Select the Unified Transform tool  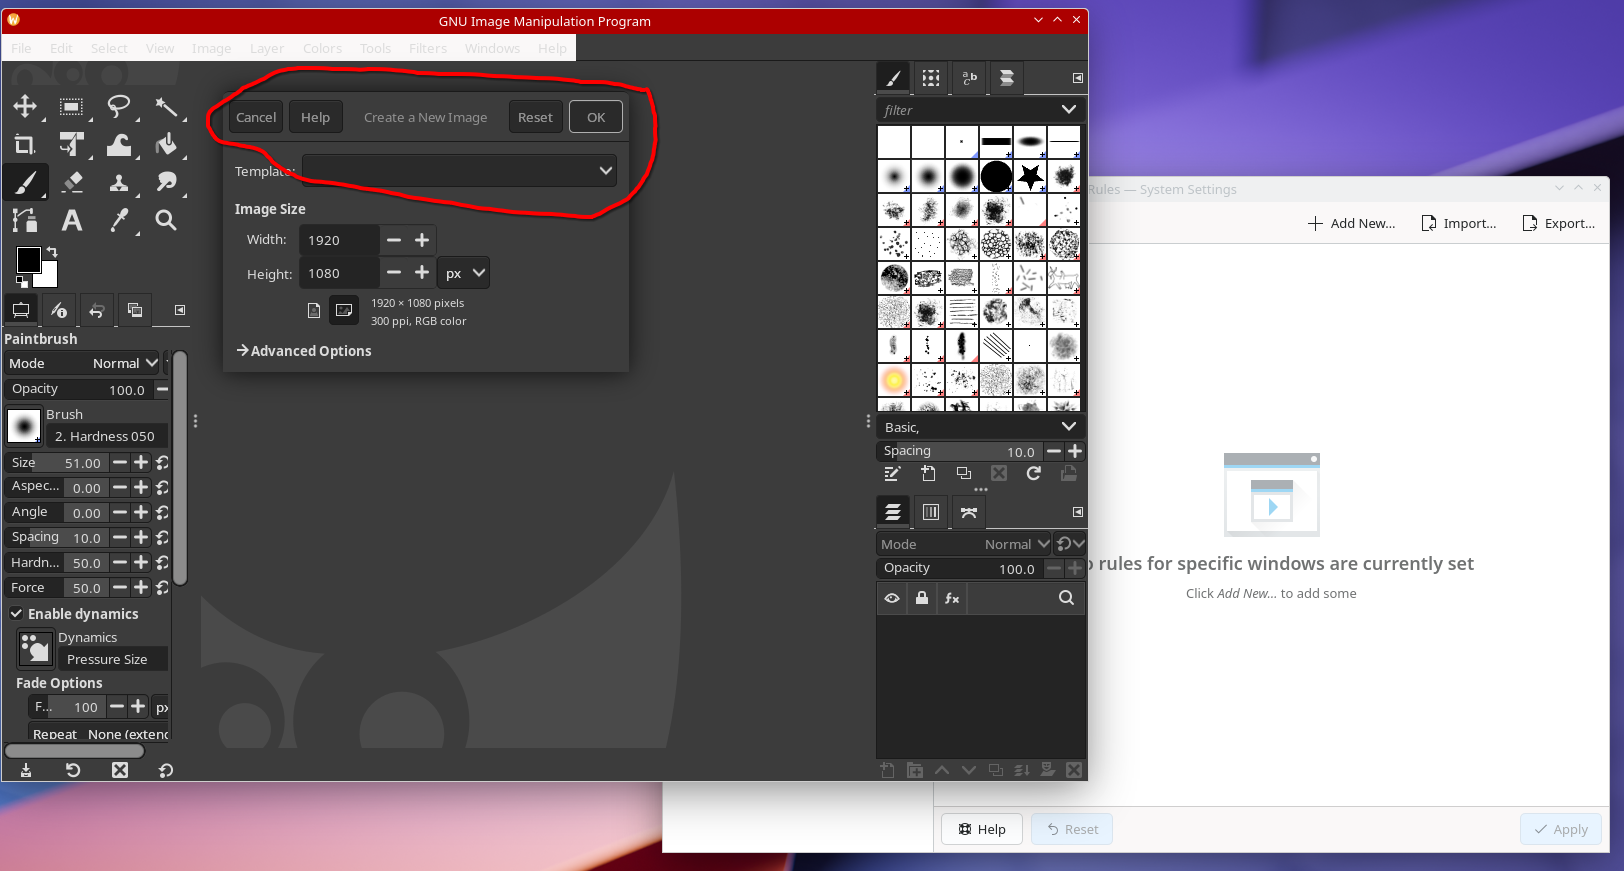[71, 145]
